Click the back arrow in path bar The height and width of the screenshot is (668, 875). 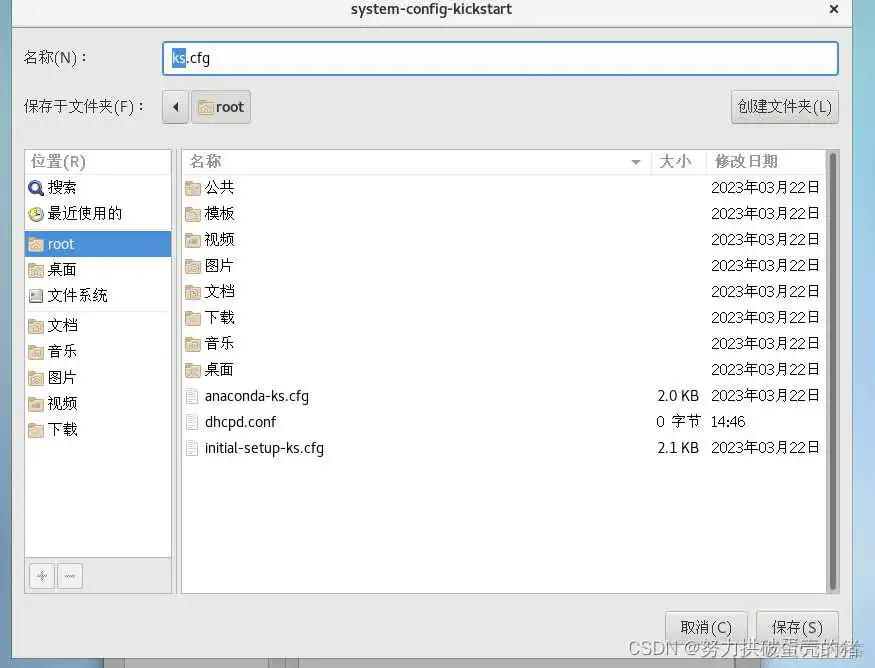(x=175, y=107)
